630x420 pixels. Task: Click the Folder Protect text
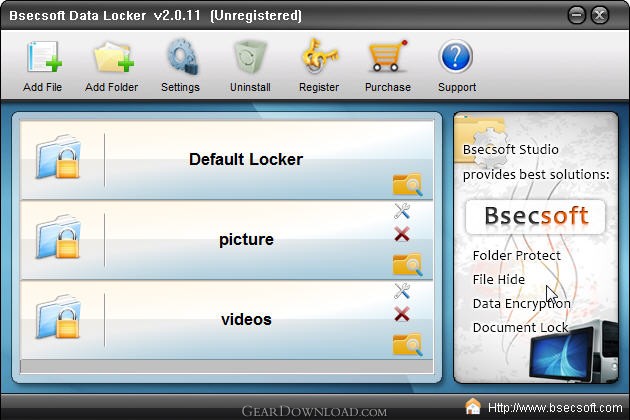(x=516, y=255)
